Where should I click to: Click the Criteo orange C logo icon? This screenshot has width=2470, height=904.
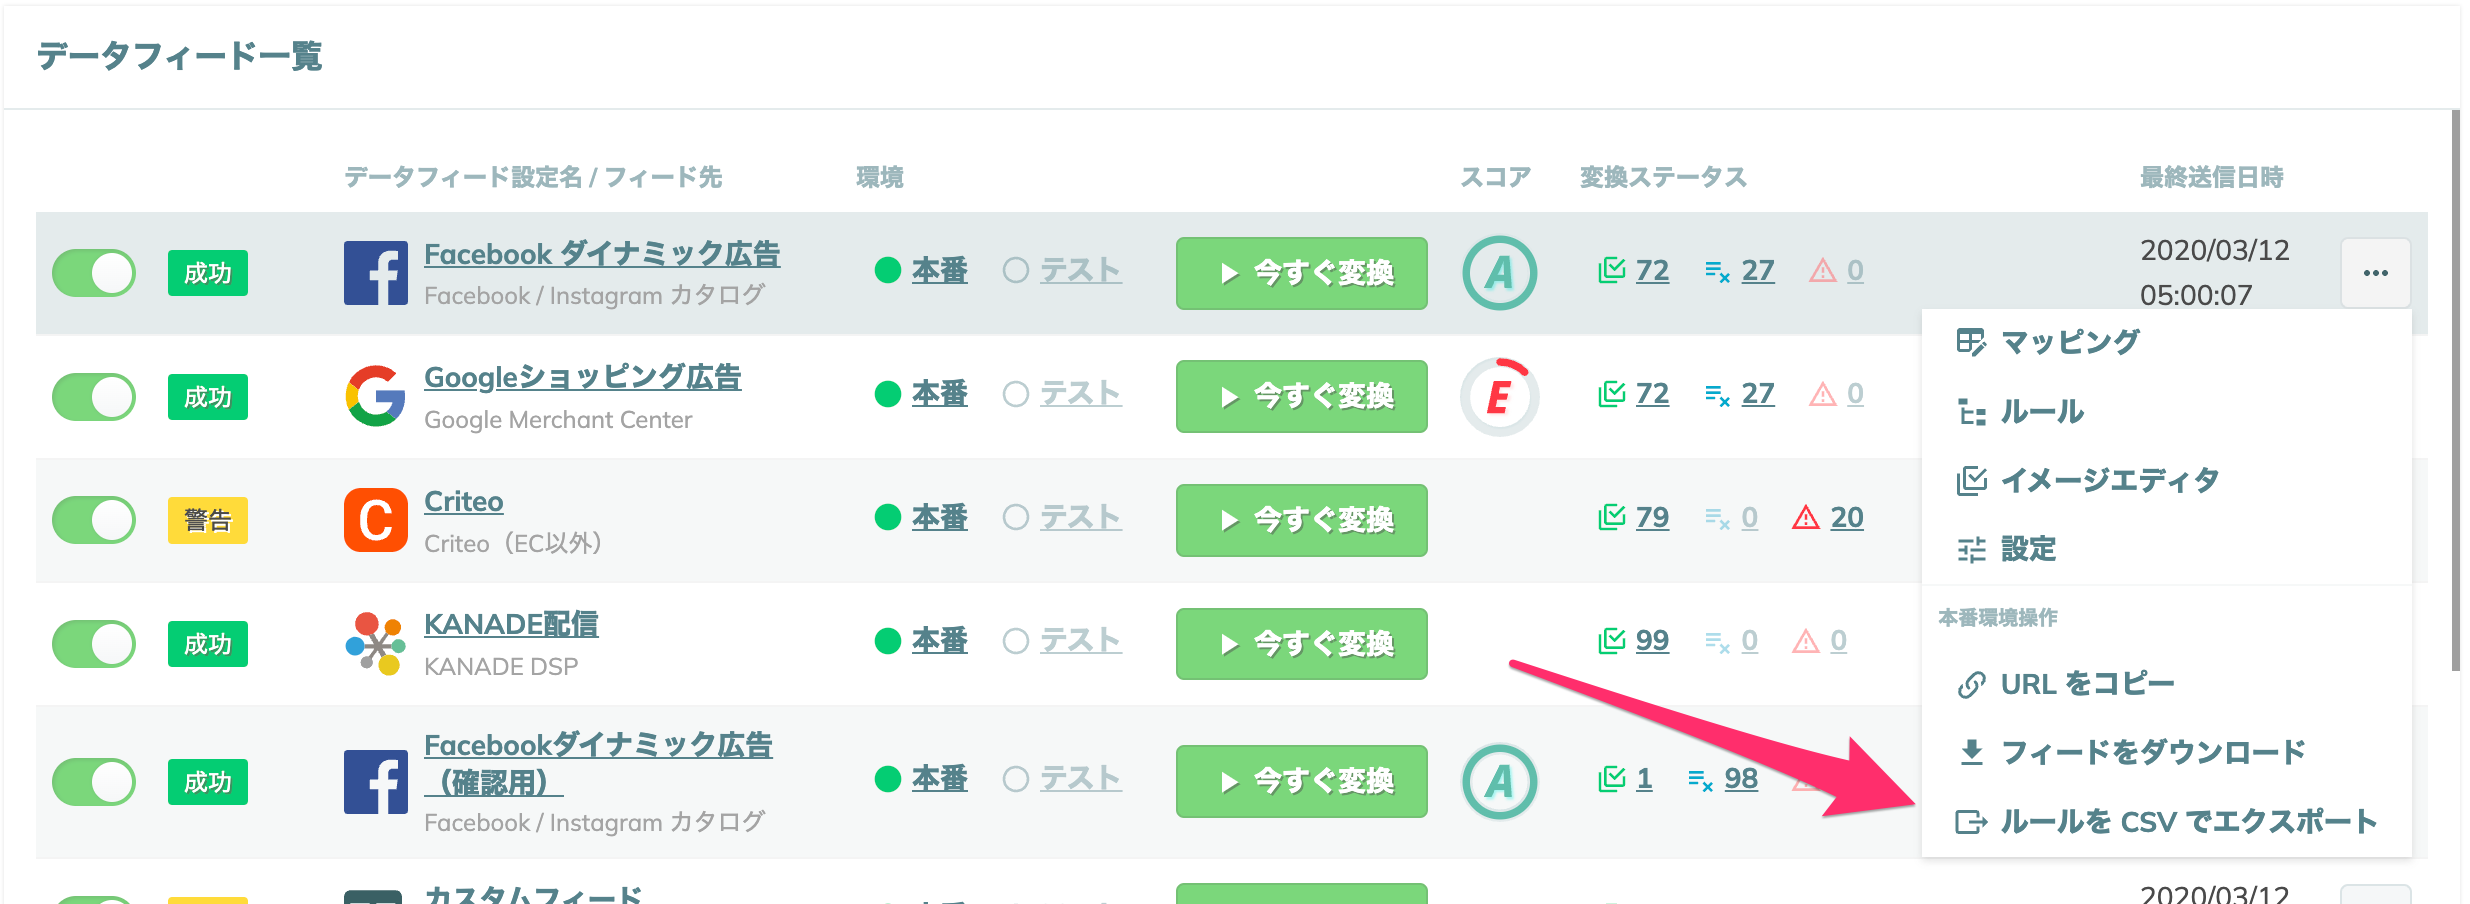(375, 520)
